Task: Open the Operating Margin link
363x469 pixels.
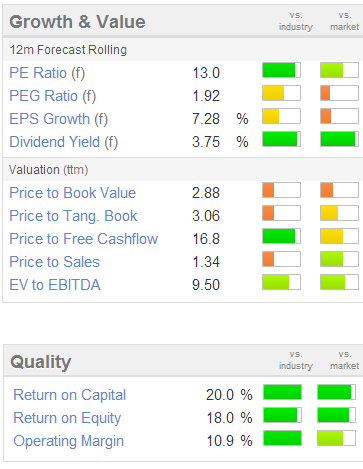Action: coord(68,441)
